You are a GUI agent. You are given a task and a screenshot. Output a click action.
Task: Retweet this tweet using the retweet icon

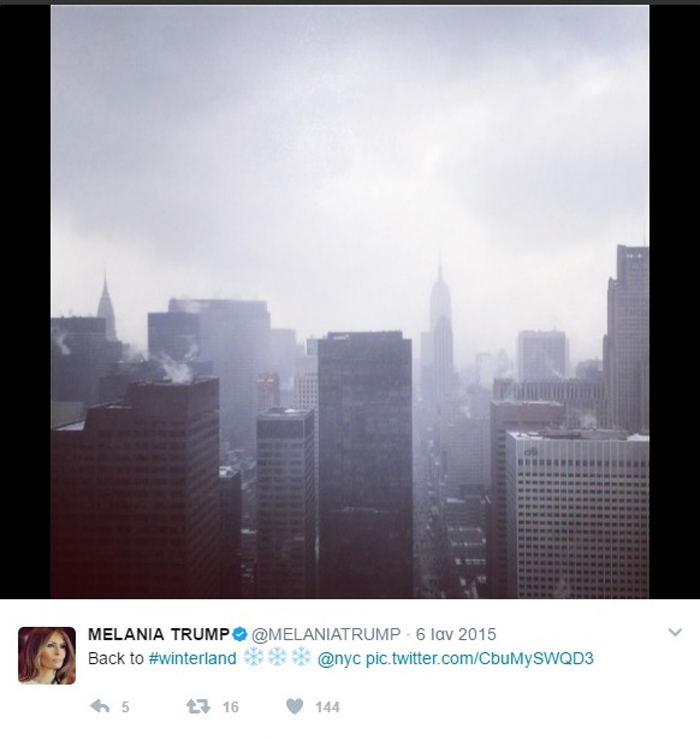point(198,706)
